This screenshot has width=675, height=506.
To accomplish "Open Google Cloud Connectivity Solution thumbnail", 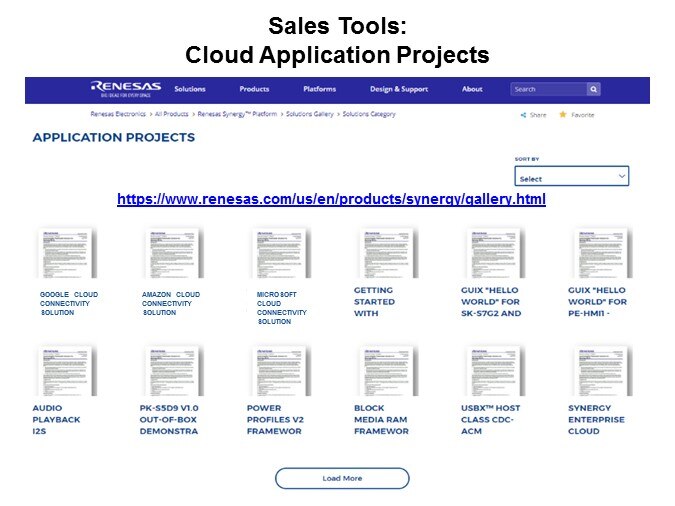I will [x=66, y=253].
